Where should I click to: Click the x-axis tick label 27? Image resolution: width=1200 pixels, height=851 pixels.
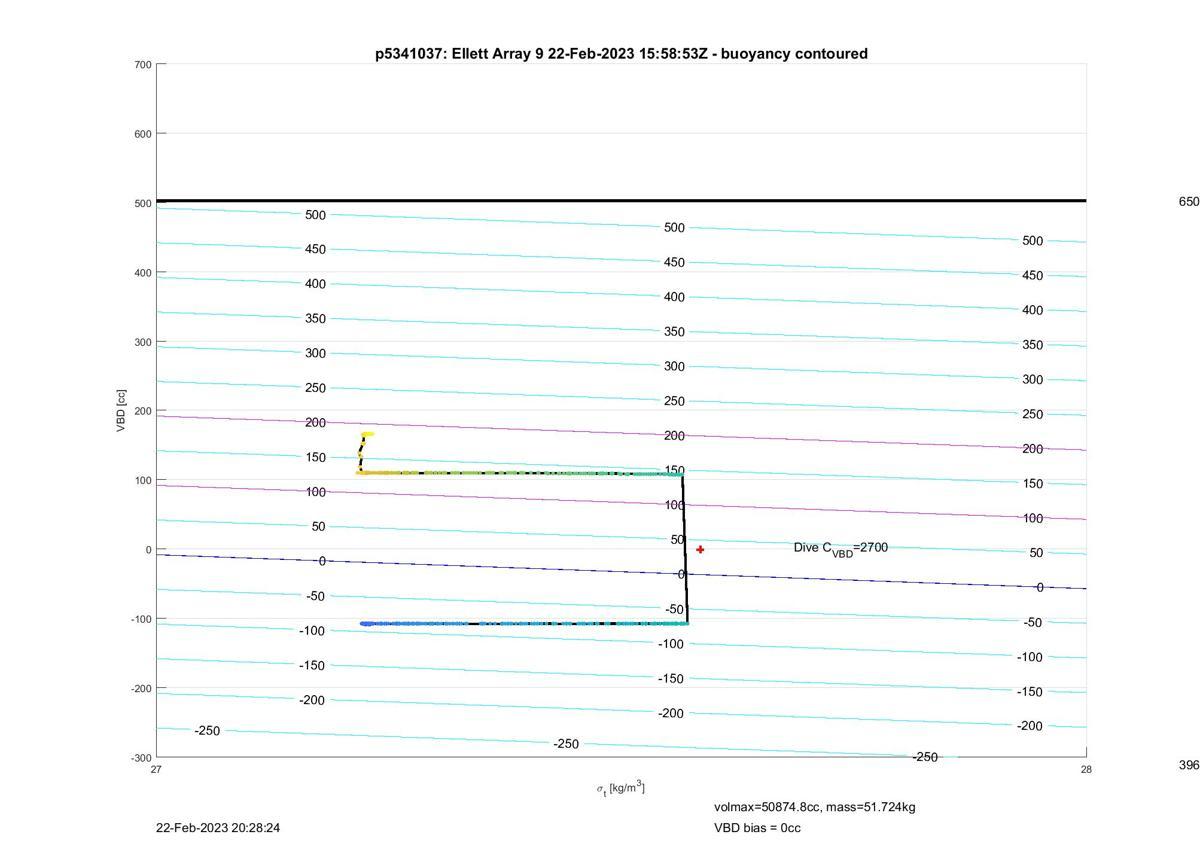coord(156,769)
